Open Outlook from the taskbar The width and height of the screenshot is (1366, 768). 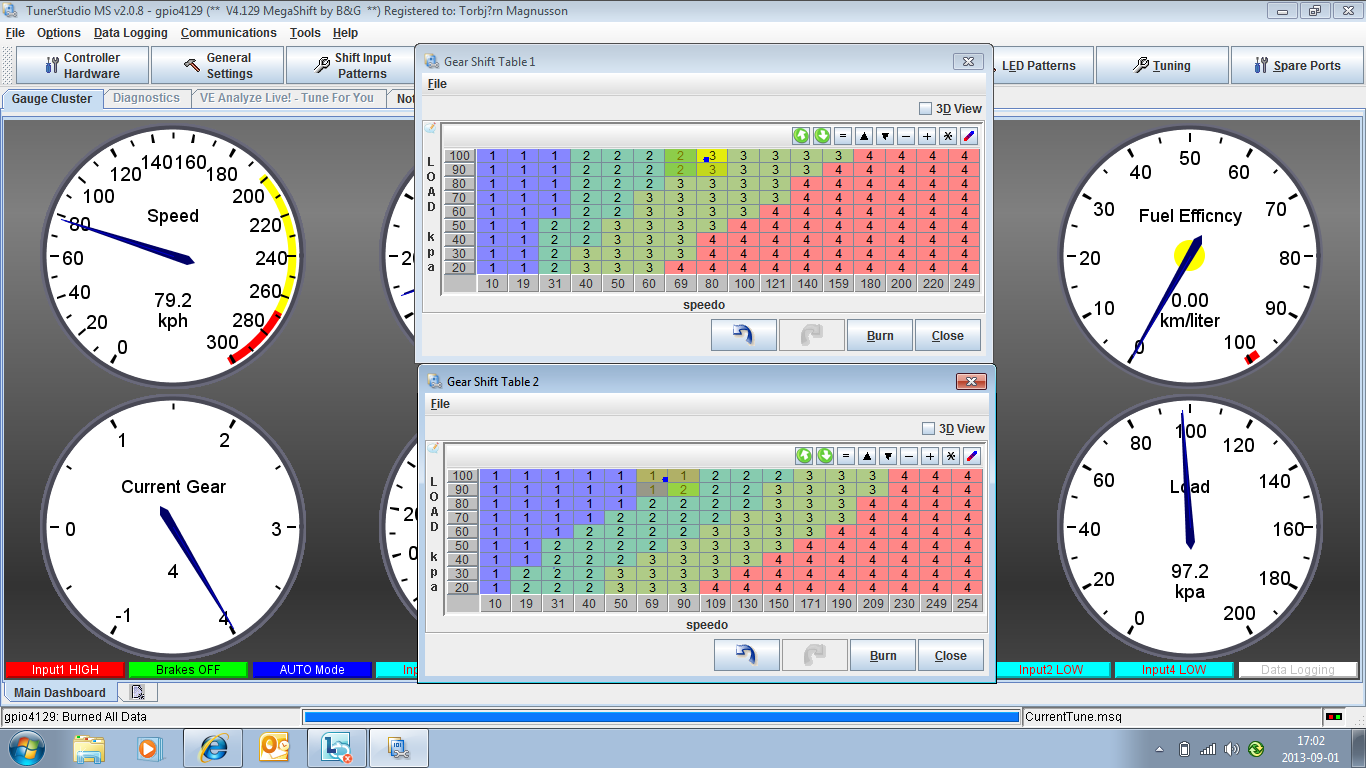click(x=274, y=748)
